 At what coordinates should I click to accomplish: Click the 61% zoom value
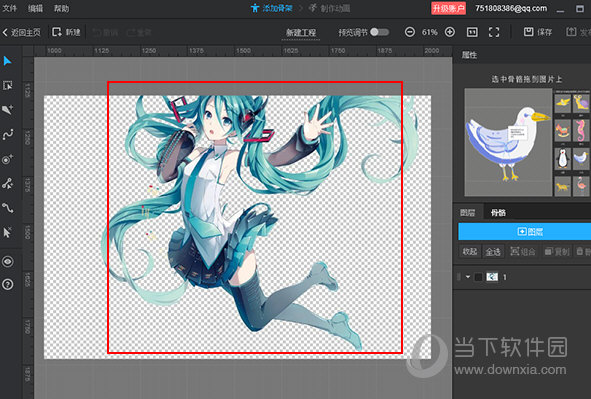point(430,32)
